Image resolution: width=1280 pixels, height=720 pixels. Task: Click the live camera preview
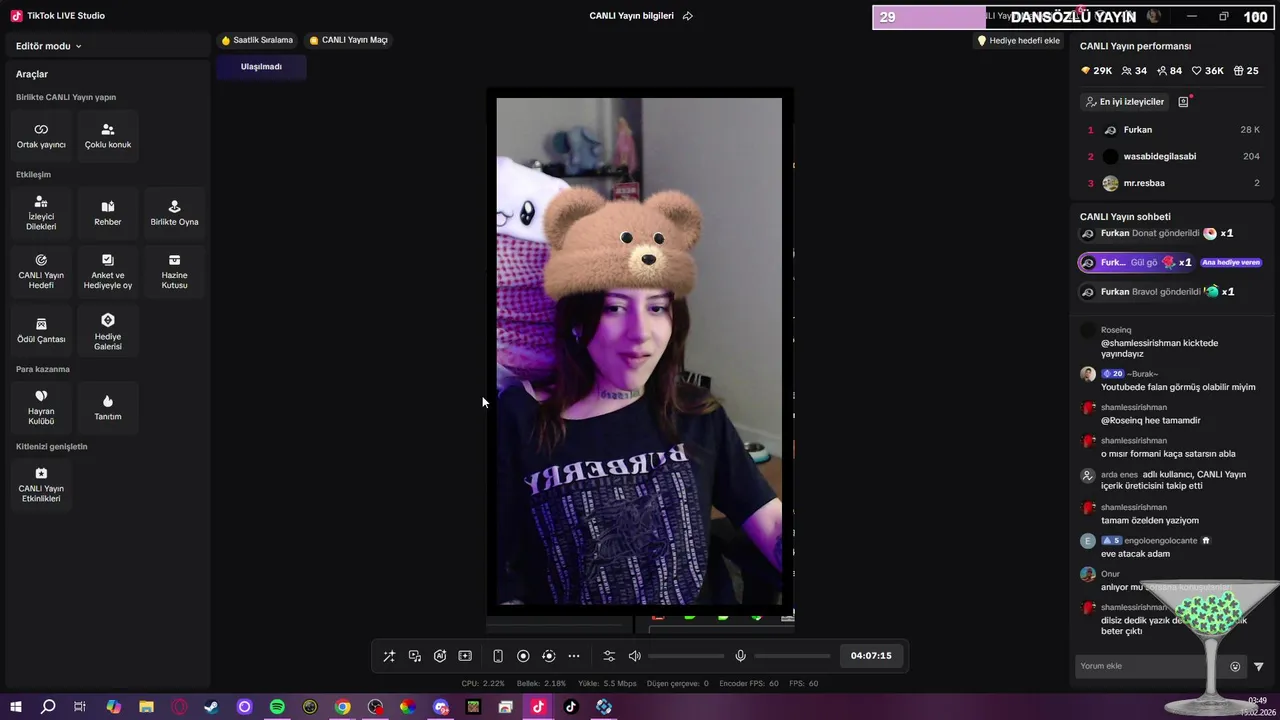click(x=639, y=351)
